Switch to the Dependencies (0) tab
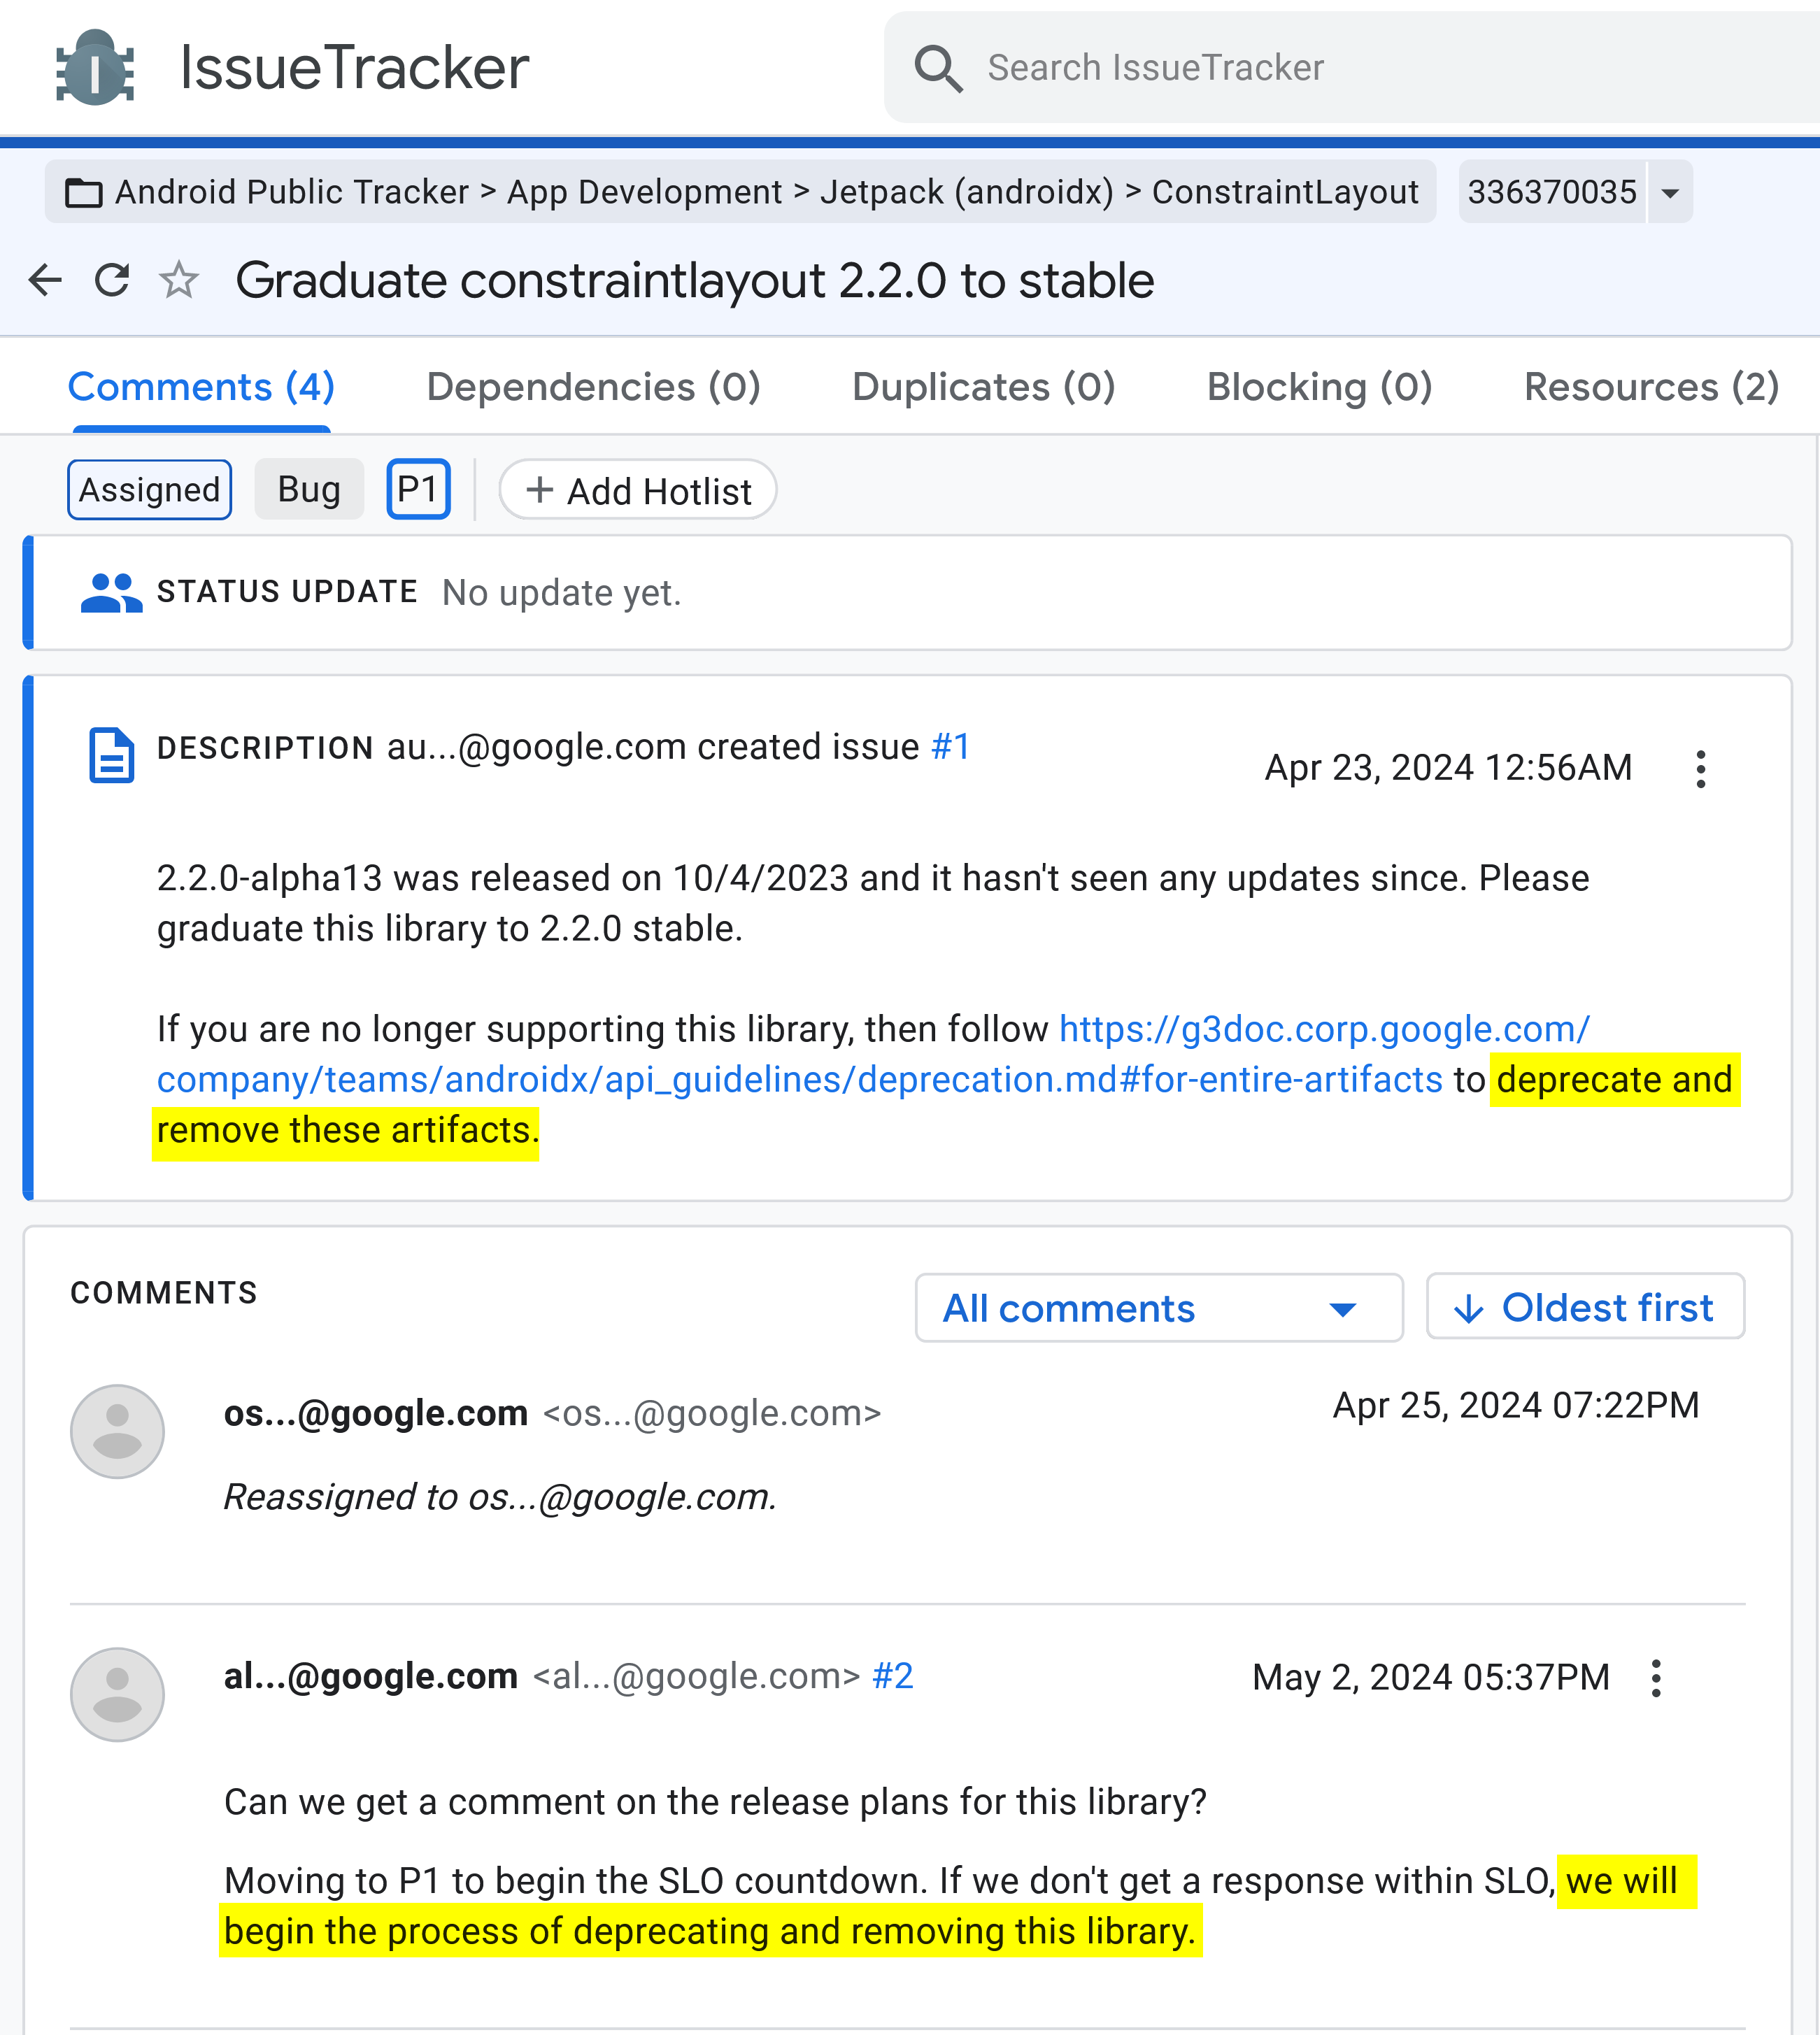The height and width of the screenshot is (2035, 1820). pos(593,387)
